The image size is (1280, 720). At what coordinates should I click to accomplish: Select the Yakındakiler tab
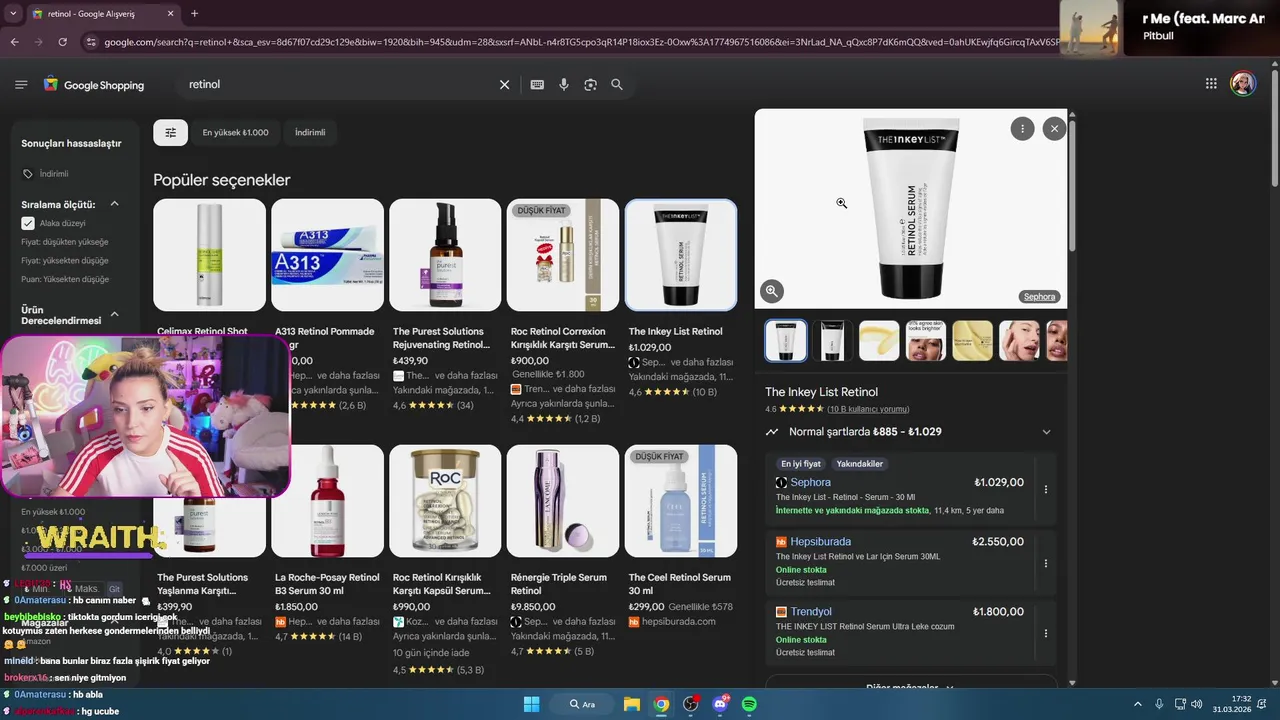860,464
